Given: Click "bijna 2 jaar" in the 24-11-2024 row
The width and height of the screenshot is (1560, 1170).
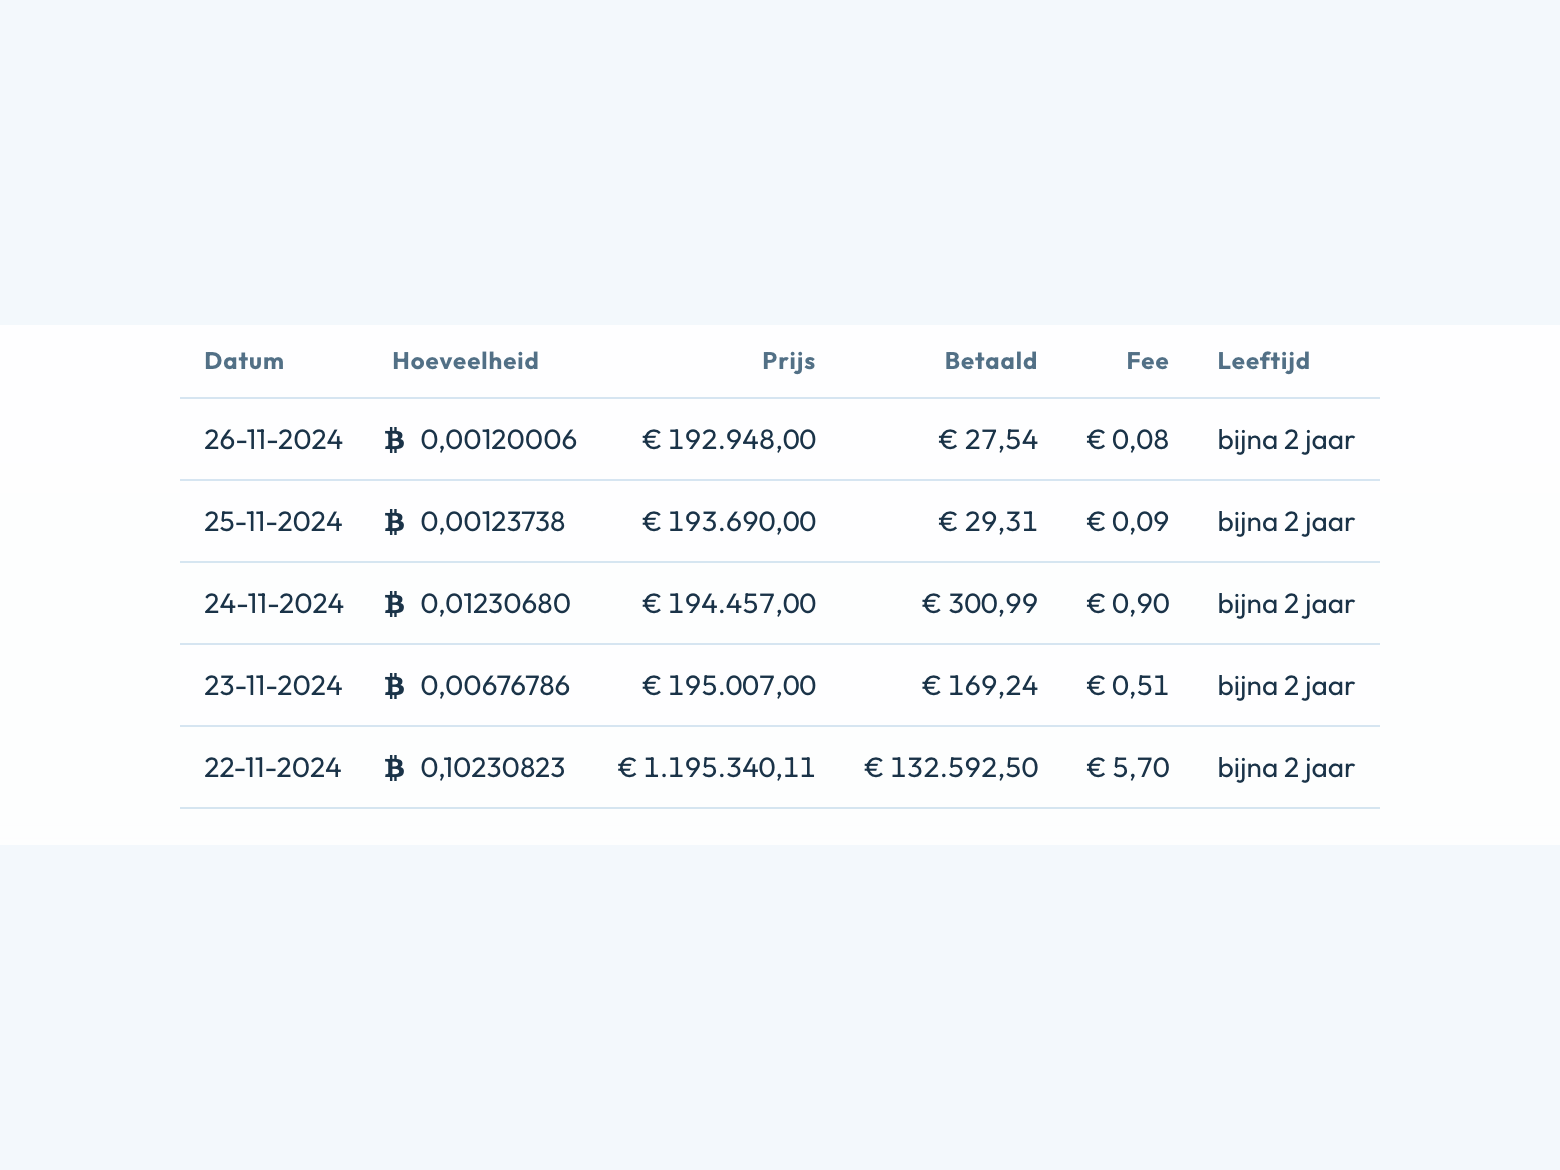Looking at the screenshot, I should point(1286,604).
